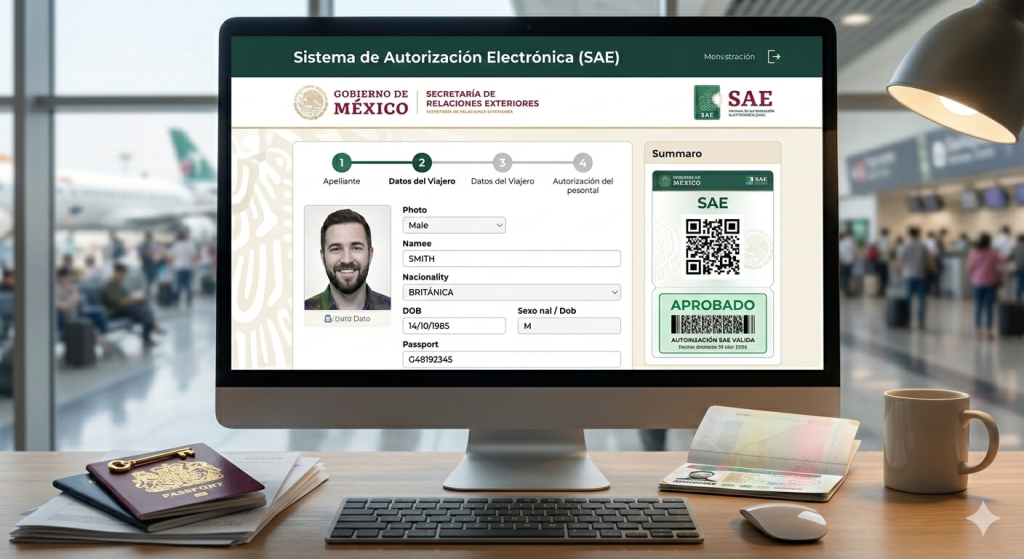This screenshot has width=1024, height=559.
Task: Click the AUTORIZACIÓN SAE VÁLIDA text
Action: (x=712, y=340)
